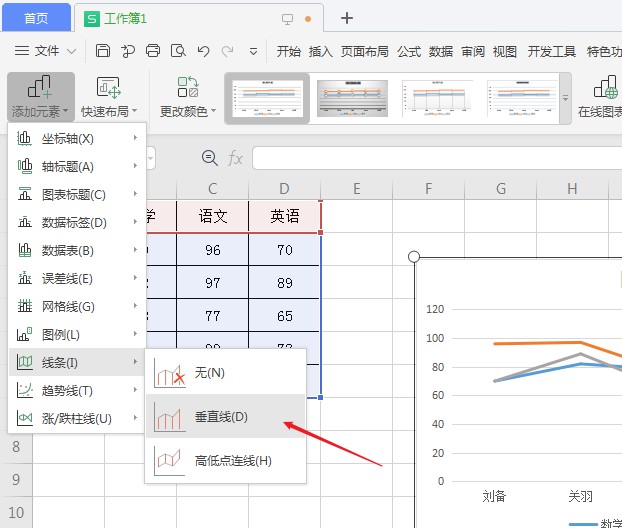This screenshot has width=622, height=528.
Task: Click the Undo arrow
Action: pyautogui.click(x=203, y=51)
